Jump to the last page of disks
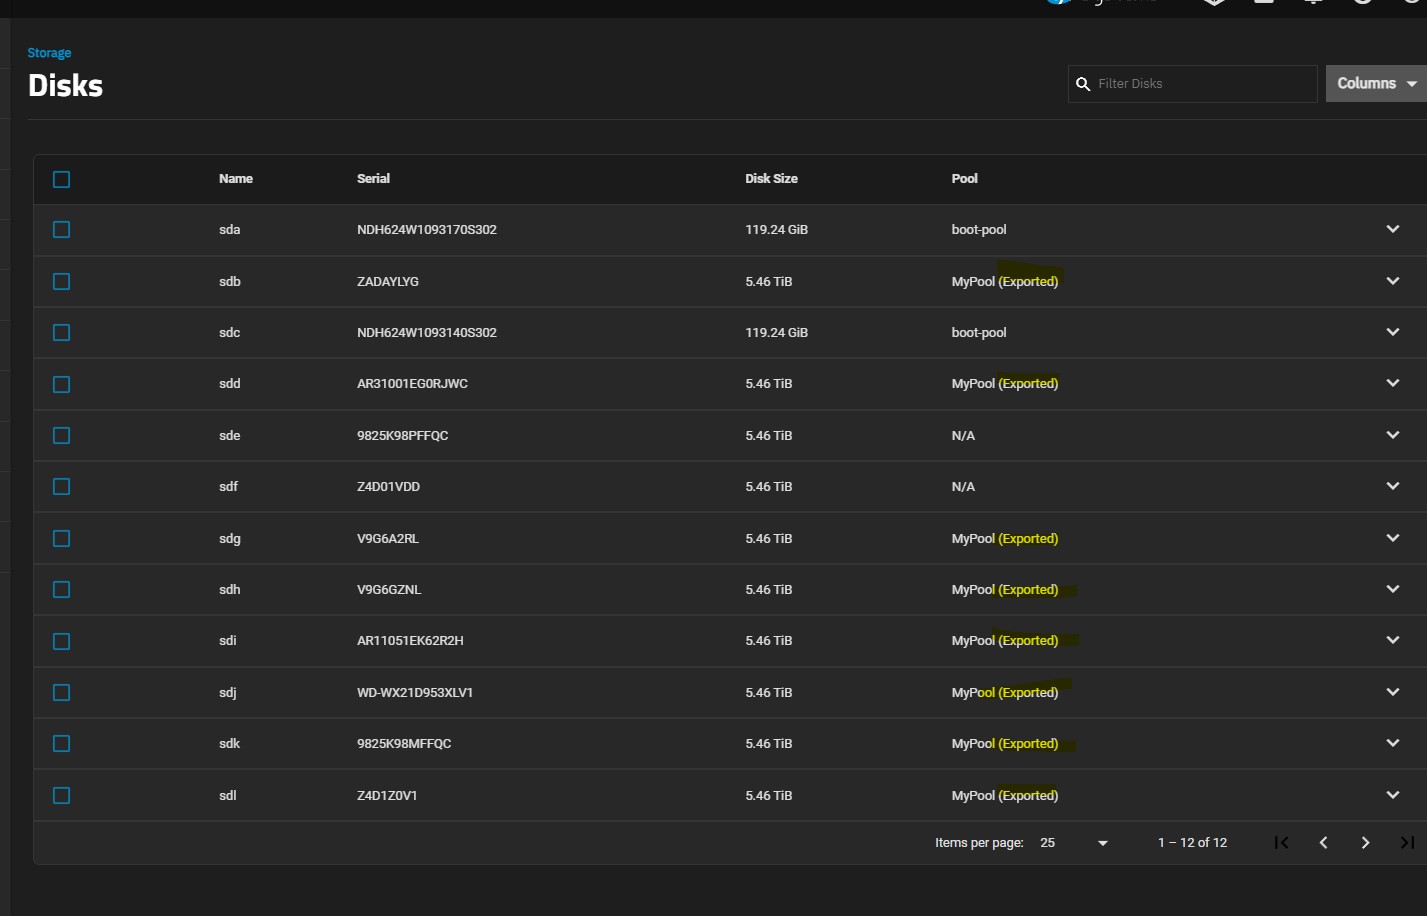The height and width of the screenshot is (916, 1427). [x=1406, y=843]
